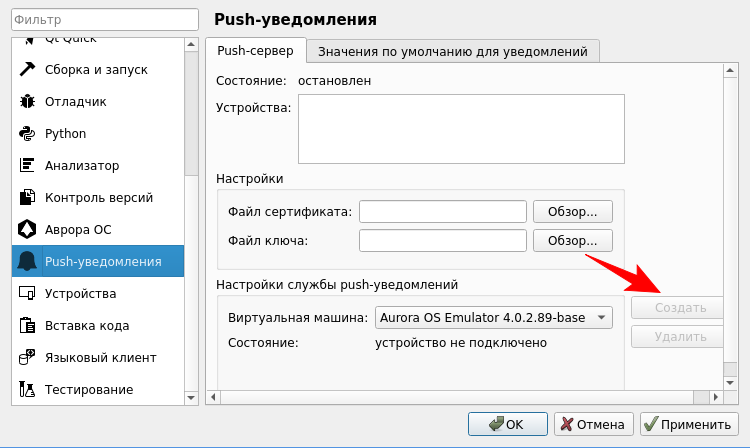Image resolution: width=750 pixels, height=448 pixels.
Task: Click the Push-уведомления bell icon
Action: point(27,261)
